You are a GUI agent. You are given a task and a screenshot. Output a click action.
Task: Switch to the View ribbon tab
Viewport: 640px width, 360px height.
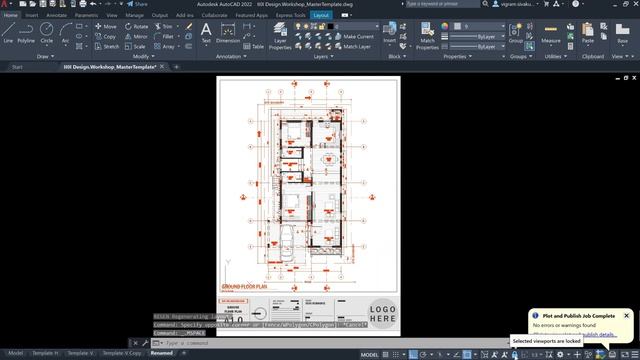pyautogui.click(x=111, y=15)
